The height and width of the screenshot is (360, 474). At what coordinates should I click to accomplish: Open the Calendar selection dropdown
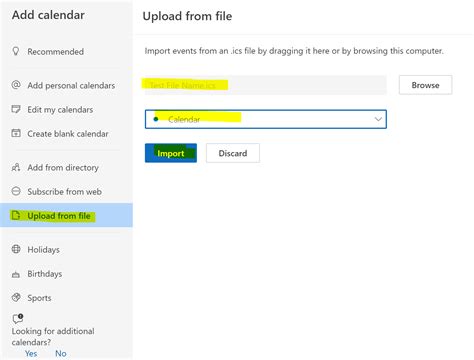(x=266, y=119)
